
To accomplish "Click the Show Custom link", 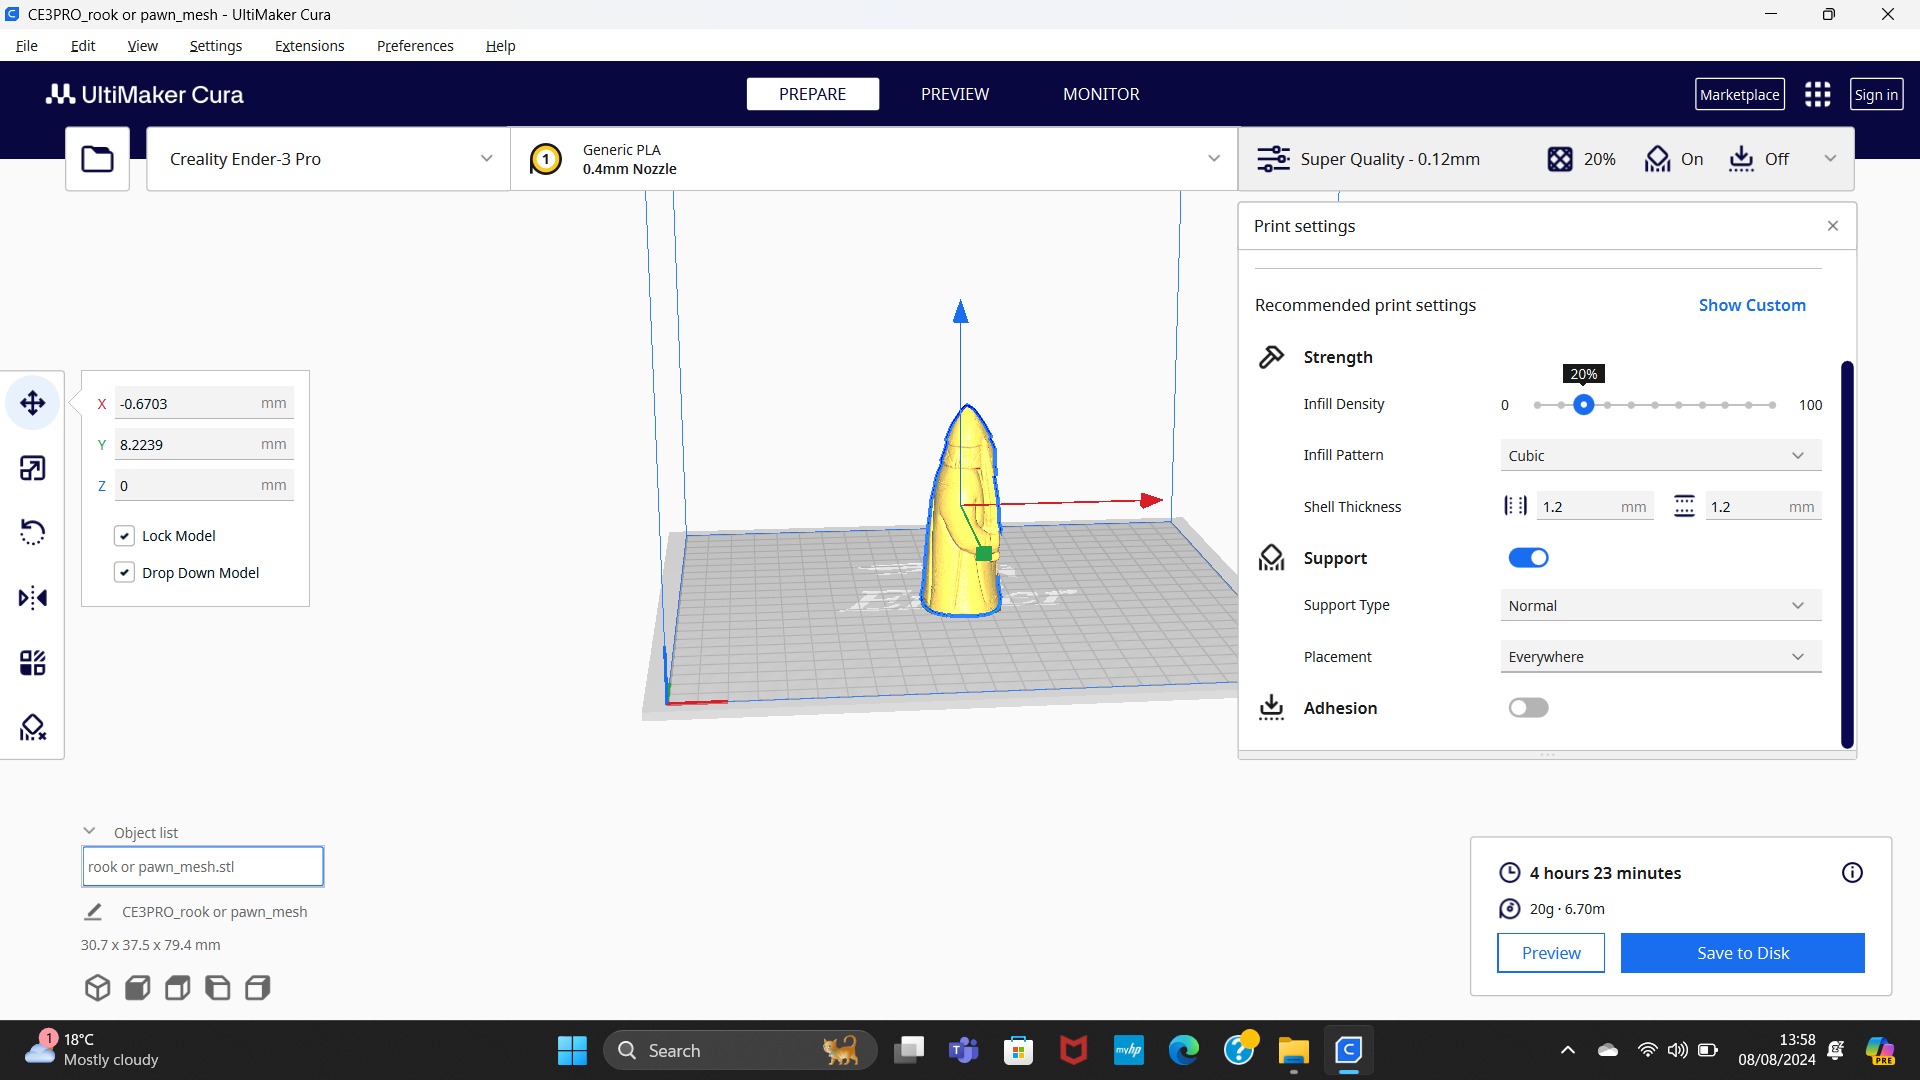I will tap(1752, 305).
